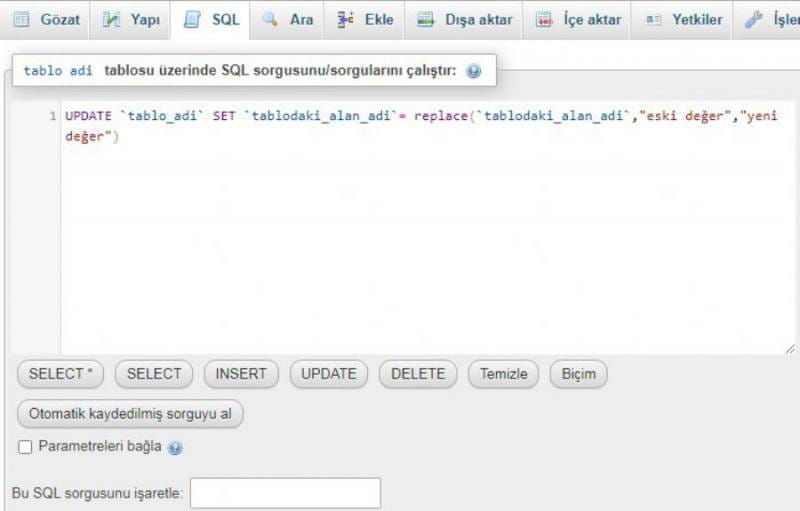
Task: Click the İçe aktar import icon
Action: coord(544,19)
